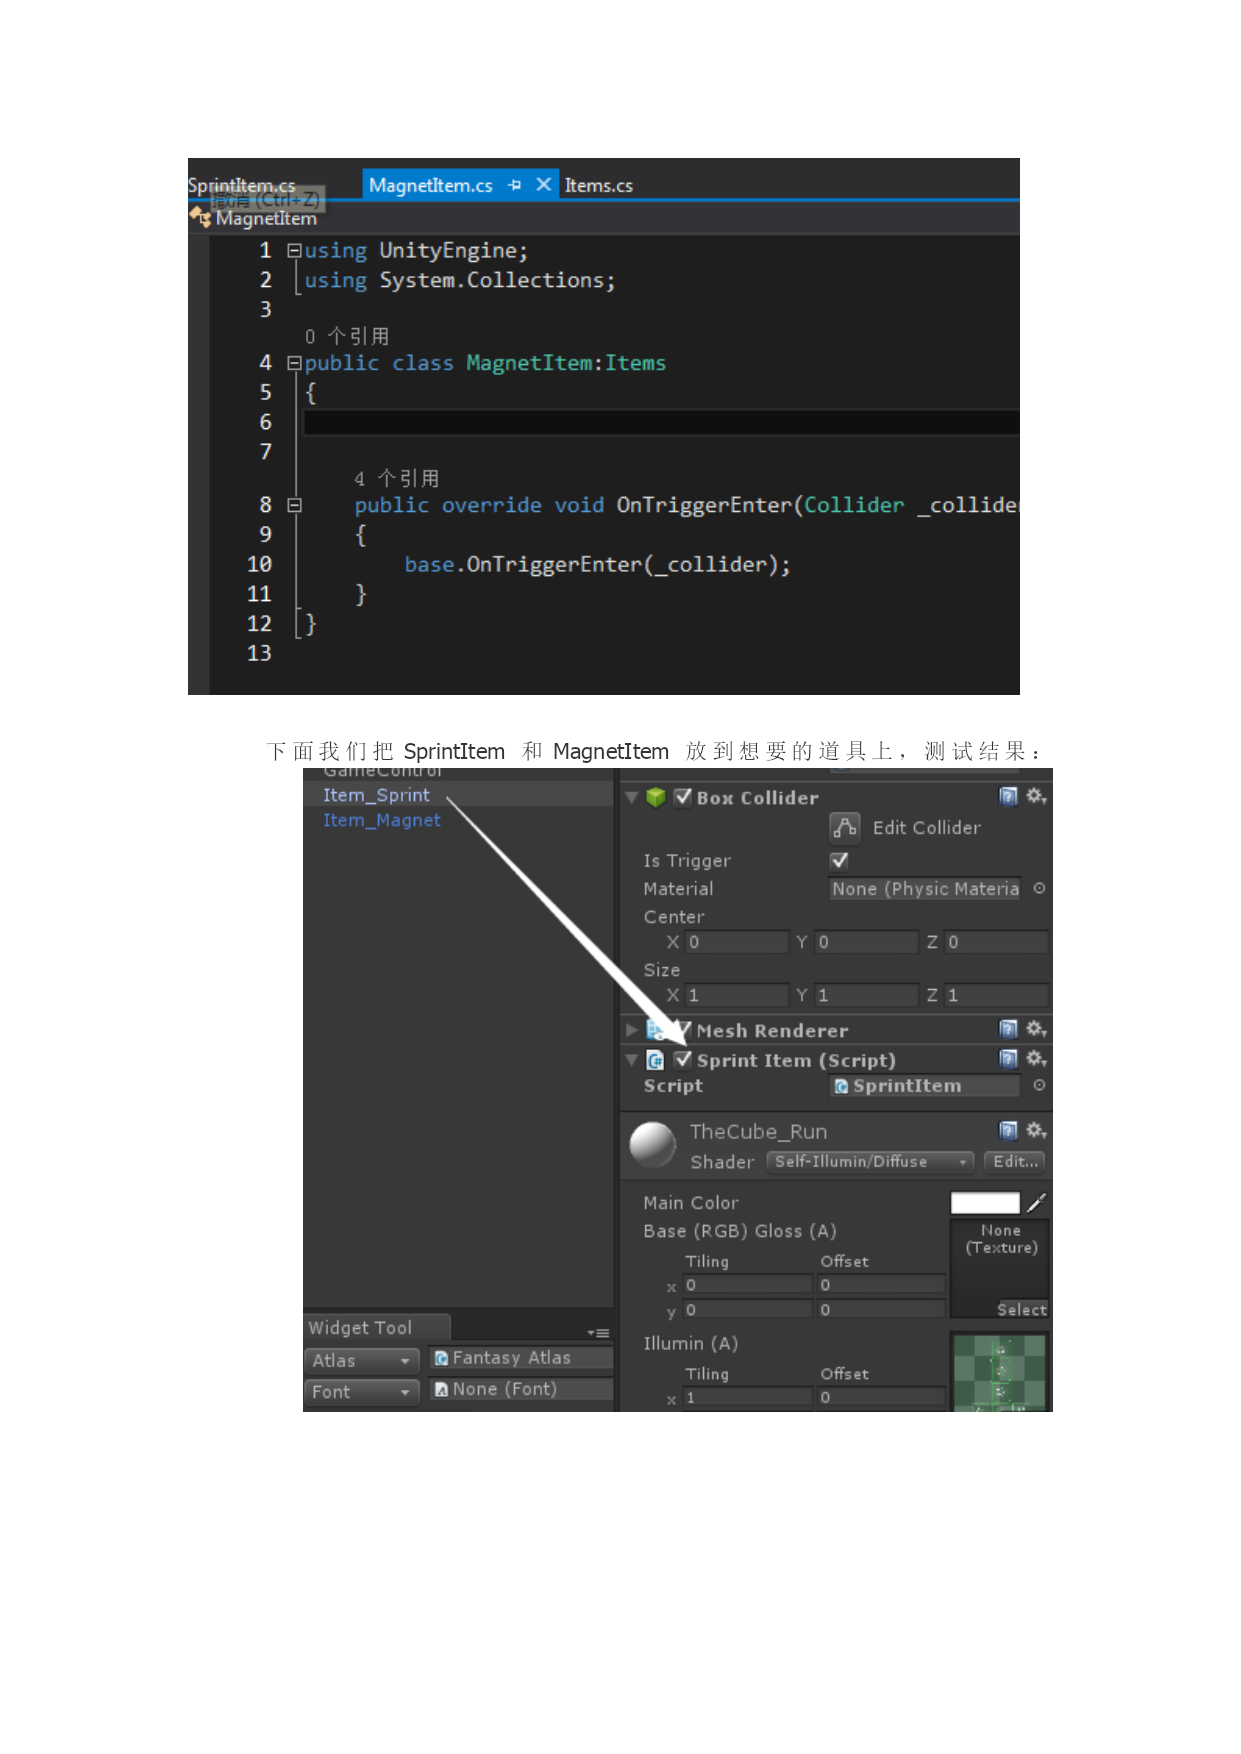Select Item_Sprint in the hierarchy
The width and height of the screenshot is (1241, 1754).
376,795
